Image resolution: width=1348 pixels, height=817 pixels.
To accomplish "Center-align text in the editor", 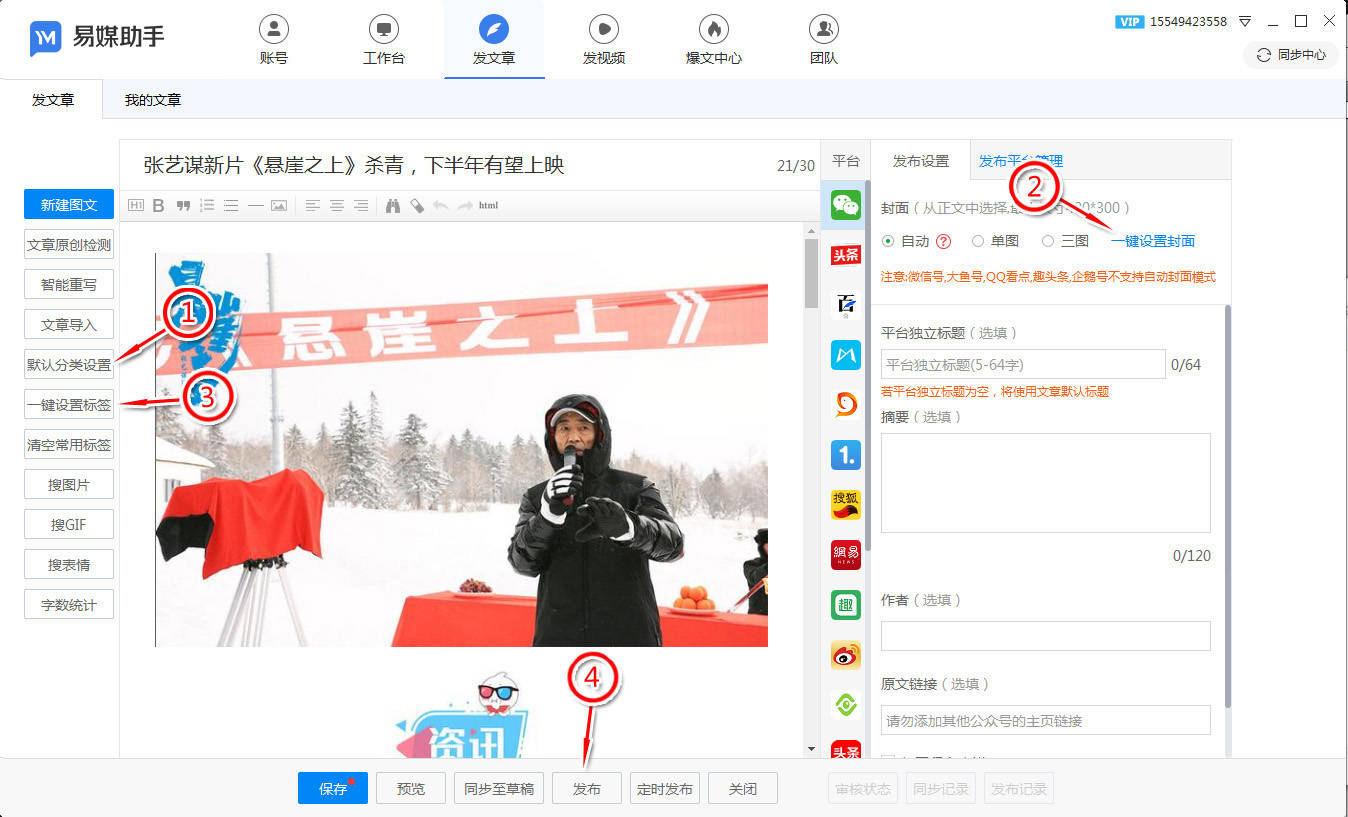I will tap(337, 206).
